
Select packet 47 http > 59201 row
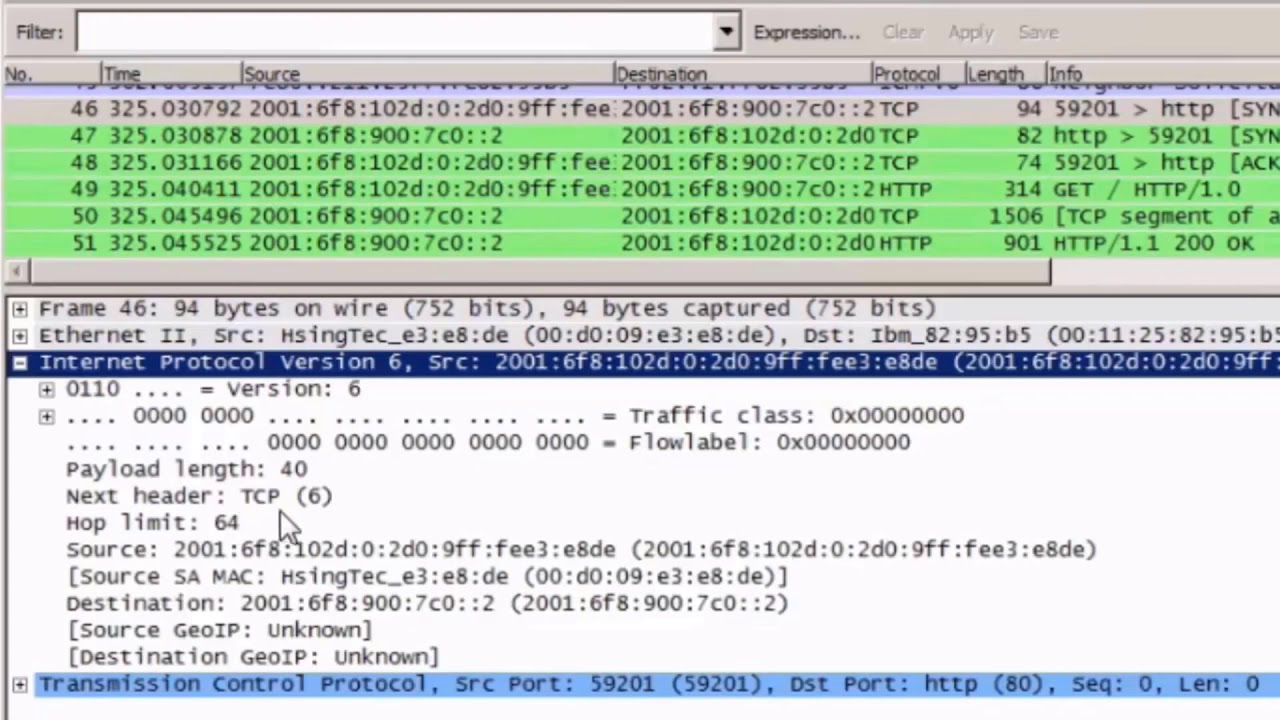(x=640, y=136)
